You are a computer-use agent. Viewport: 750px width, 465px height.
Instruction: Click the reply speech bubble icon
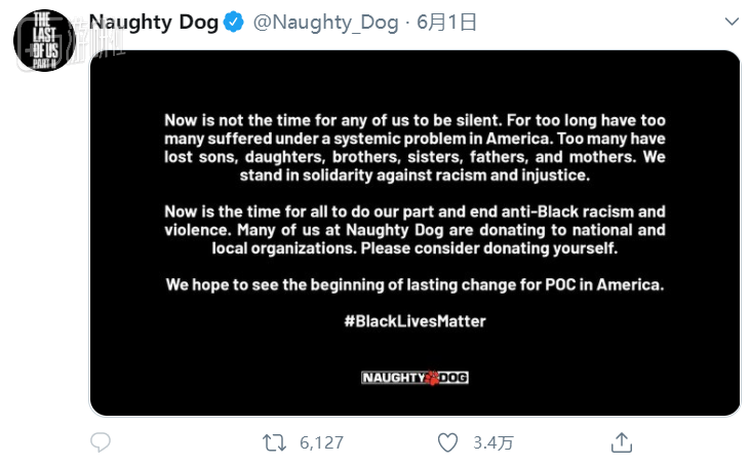click(101, 442)
